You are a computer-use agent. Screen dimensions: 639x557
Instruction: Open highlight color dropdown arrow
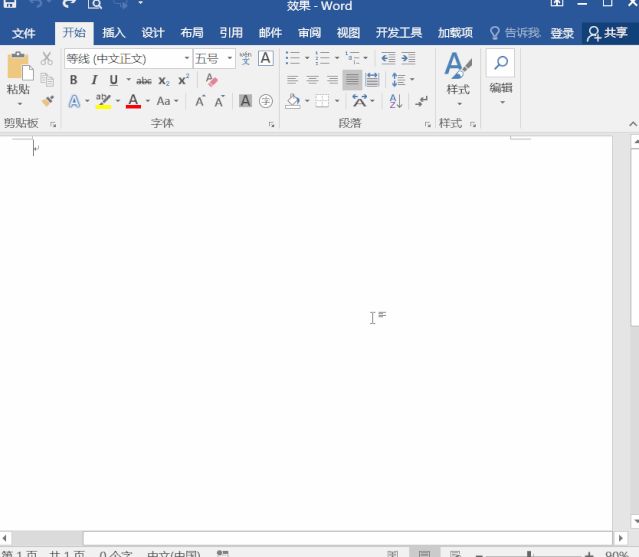[x=118, y=101]
